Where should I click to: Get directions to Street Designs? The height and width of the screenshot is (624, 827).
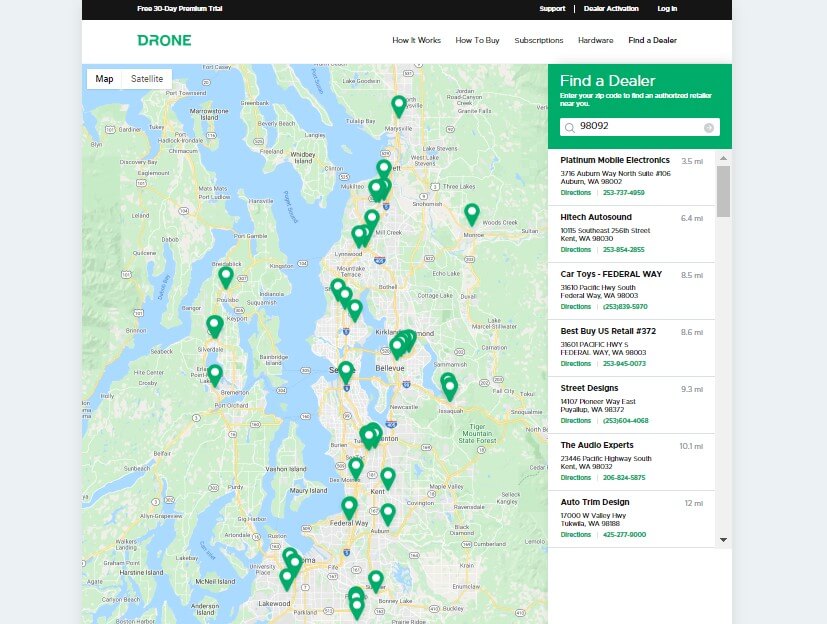point(575,420)
